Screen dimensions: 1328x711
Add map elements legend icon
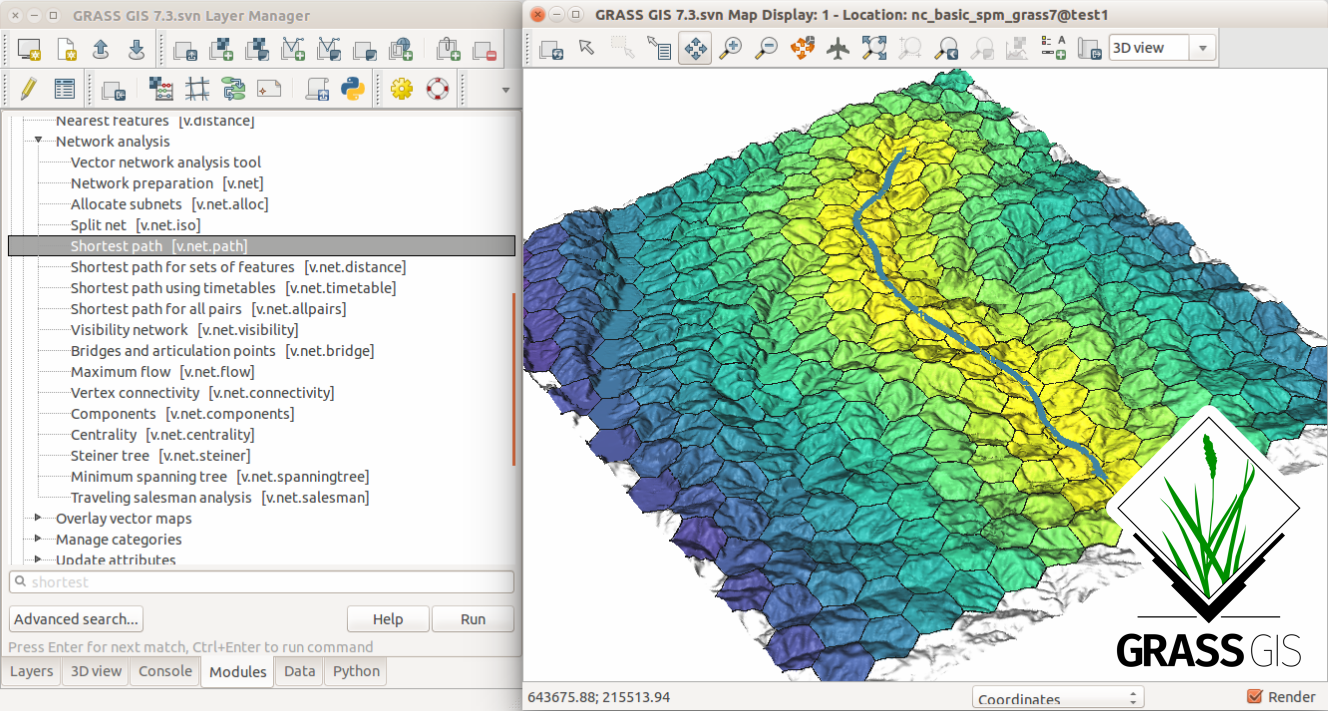pyautogui.click(x=1053, y=47)
